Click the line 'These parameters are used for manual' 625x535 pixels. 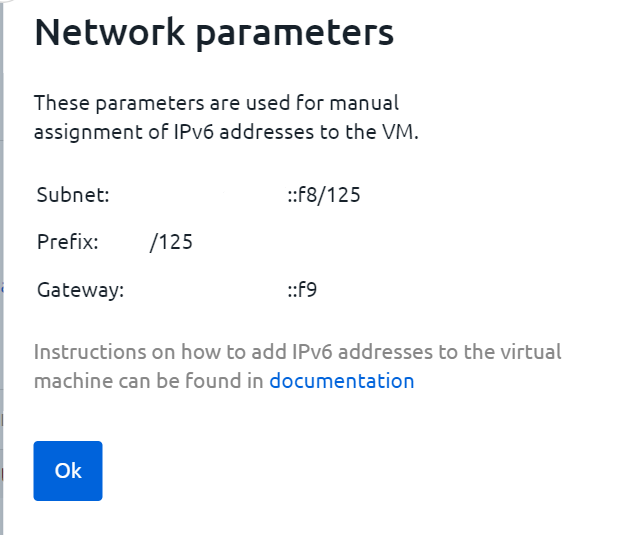tap(216, 103)
